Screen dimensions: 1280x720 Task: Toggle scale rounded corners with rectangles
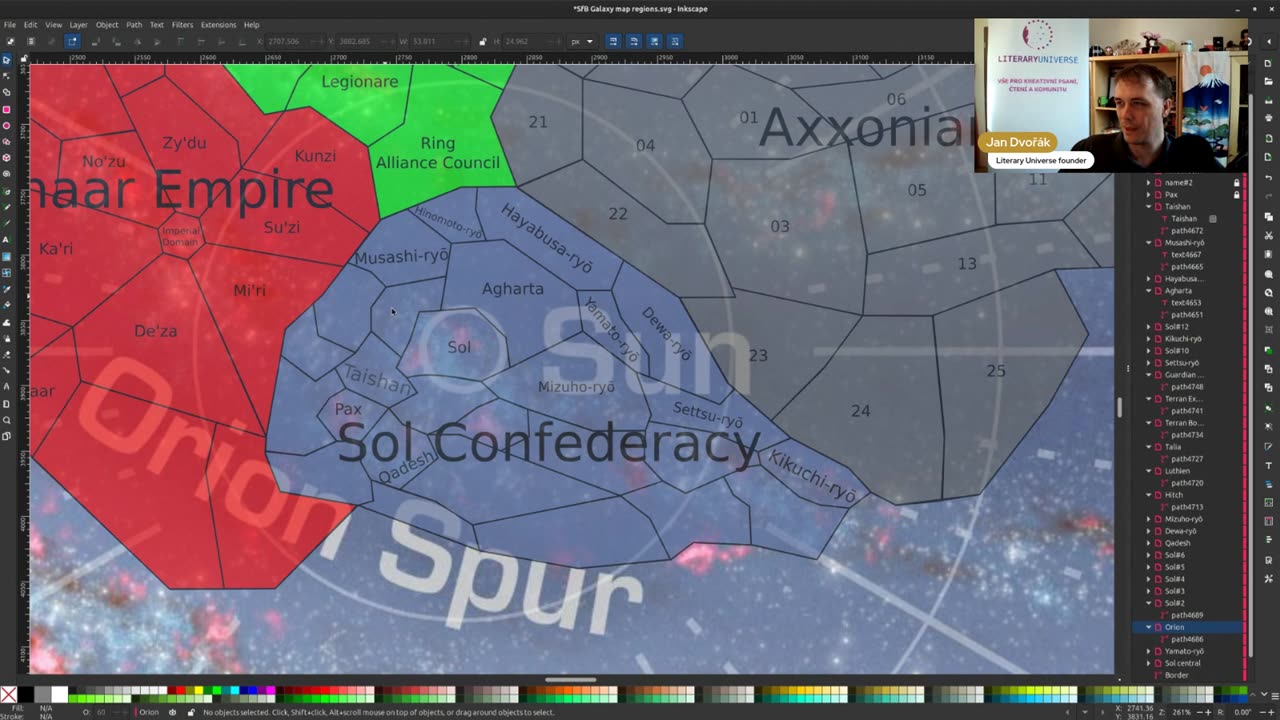pos(633,41)
